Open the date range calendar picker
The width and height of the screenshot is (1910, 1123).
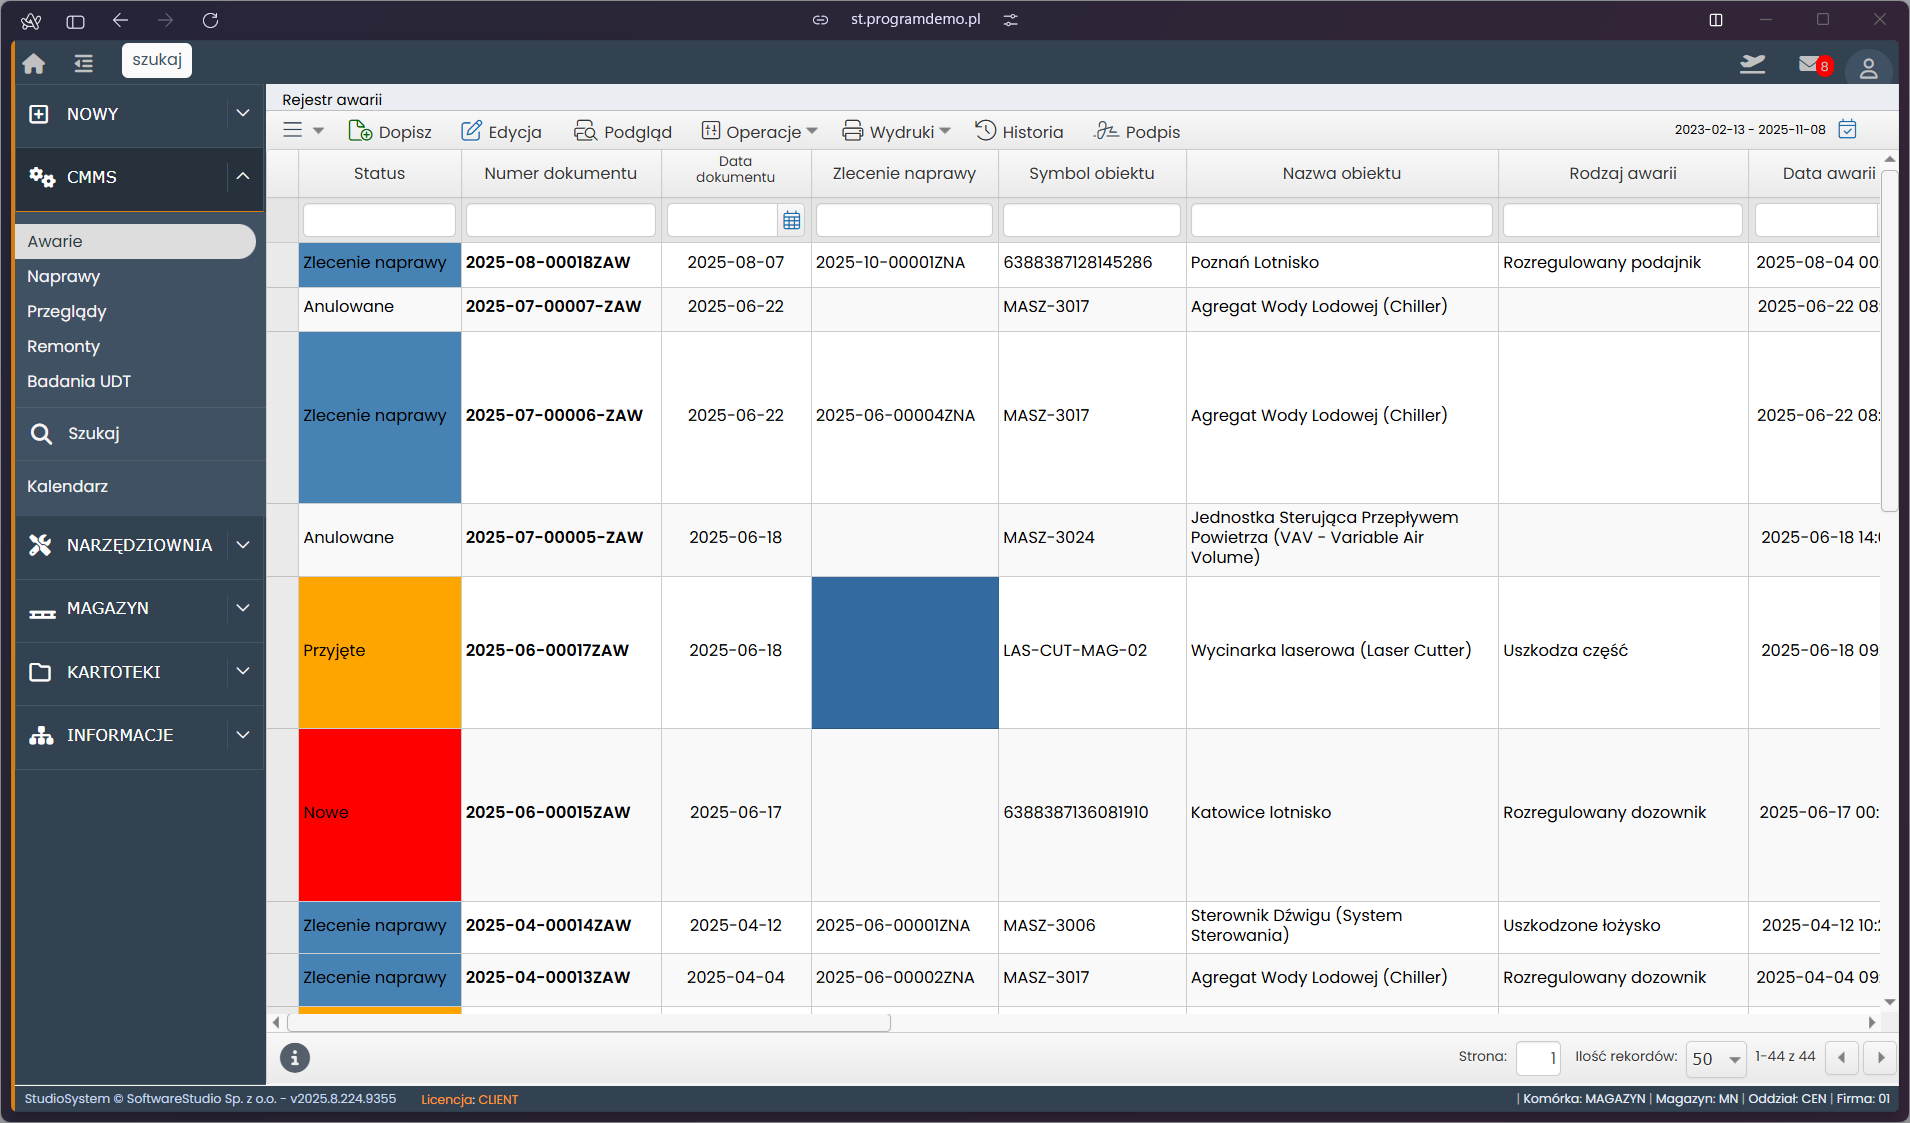coord(1848,130)
